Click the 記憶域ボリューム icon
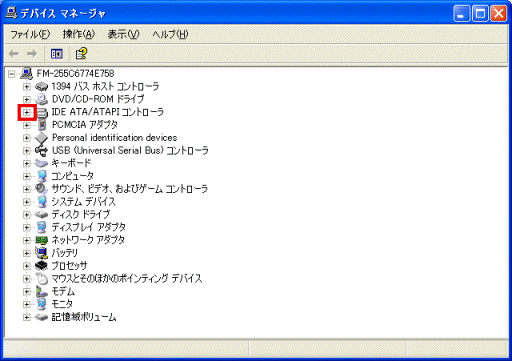Screen dimensions: 512x361 tap(41, 317)
